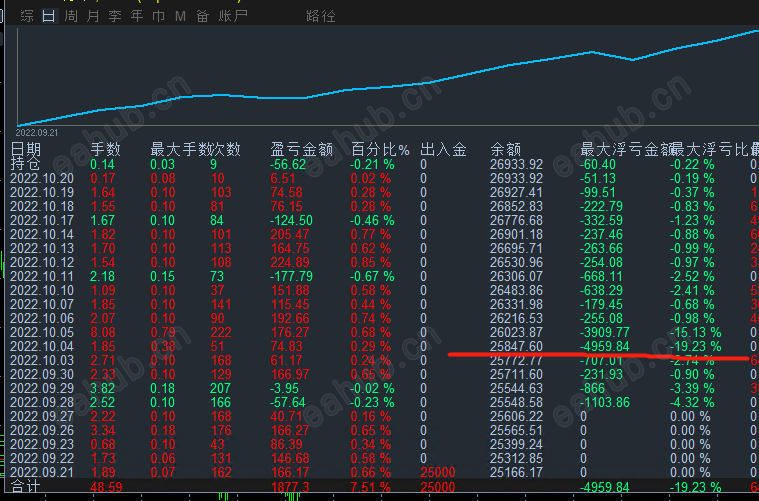Click the 次数 column header
Viewport: 759px width, 501px height.
click(x=226, y=150)
